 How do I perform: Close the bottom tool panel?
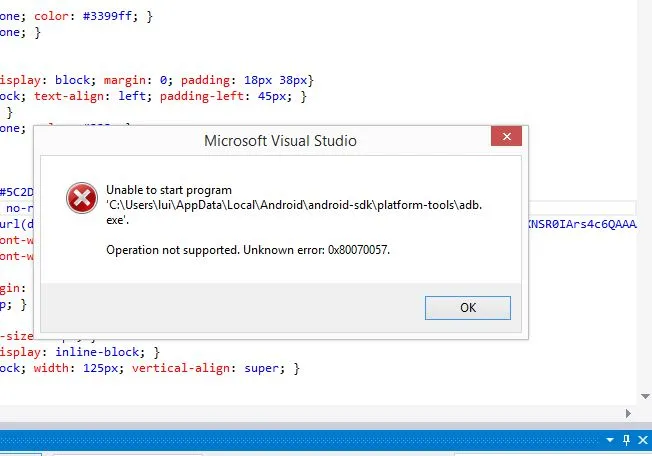click(643, 440)
